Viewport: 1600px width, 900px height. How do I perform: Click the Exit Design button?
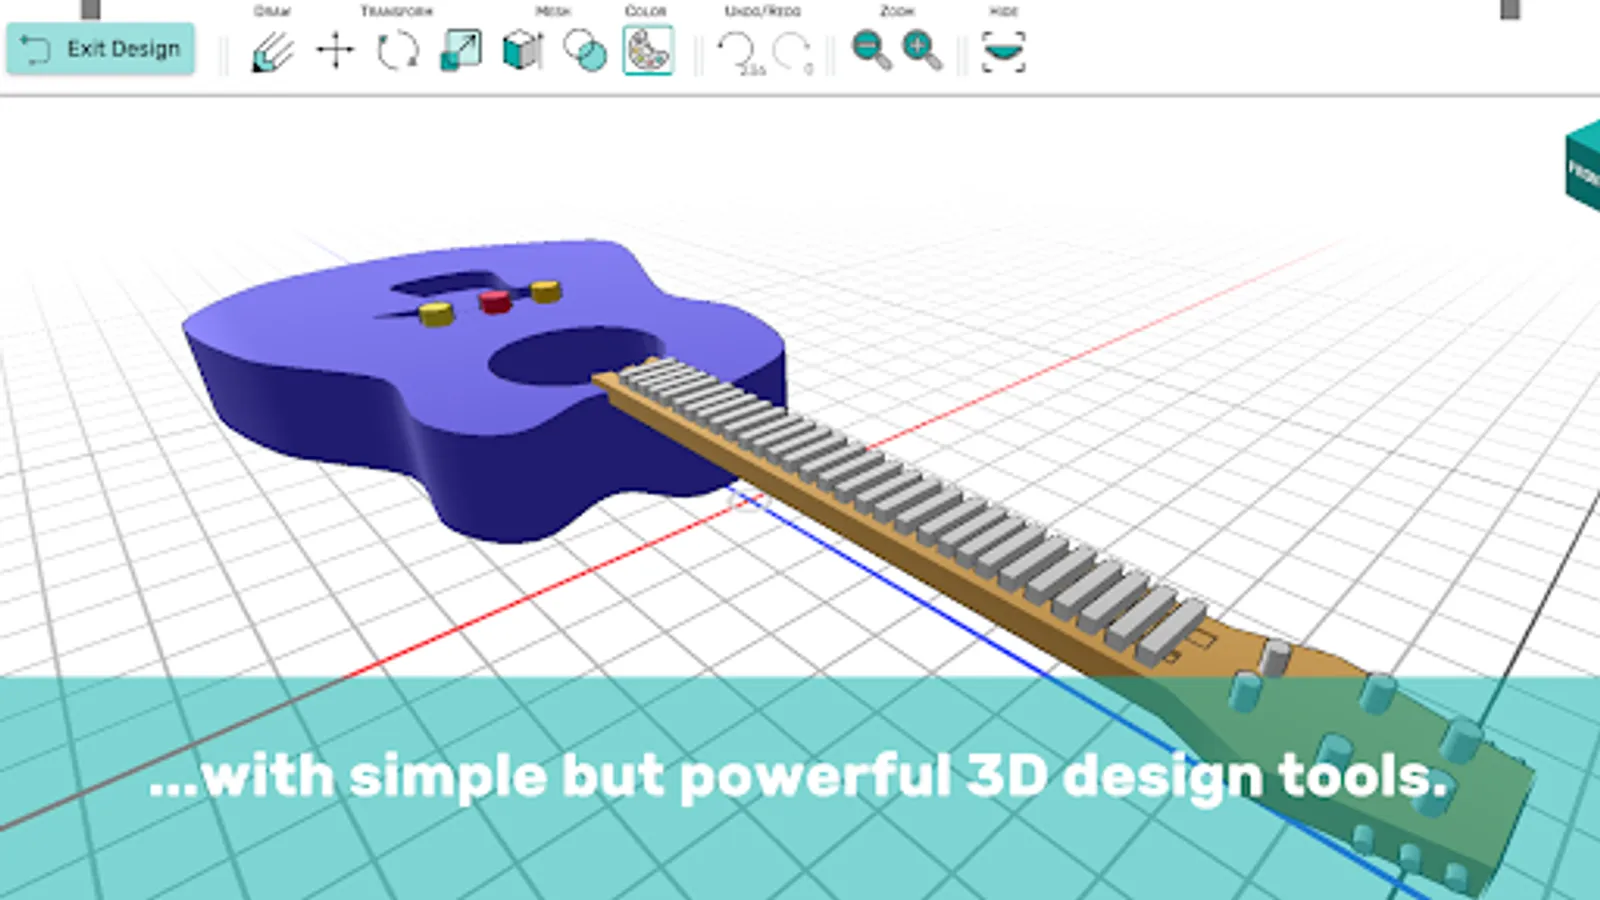[101, 49]
